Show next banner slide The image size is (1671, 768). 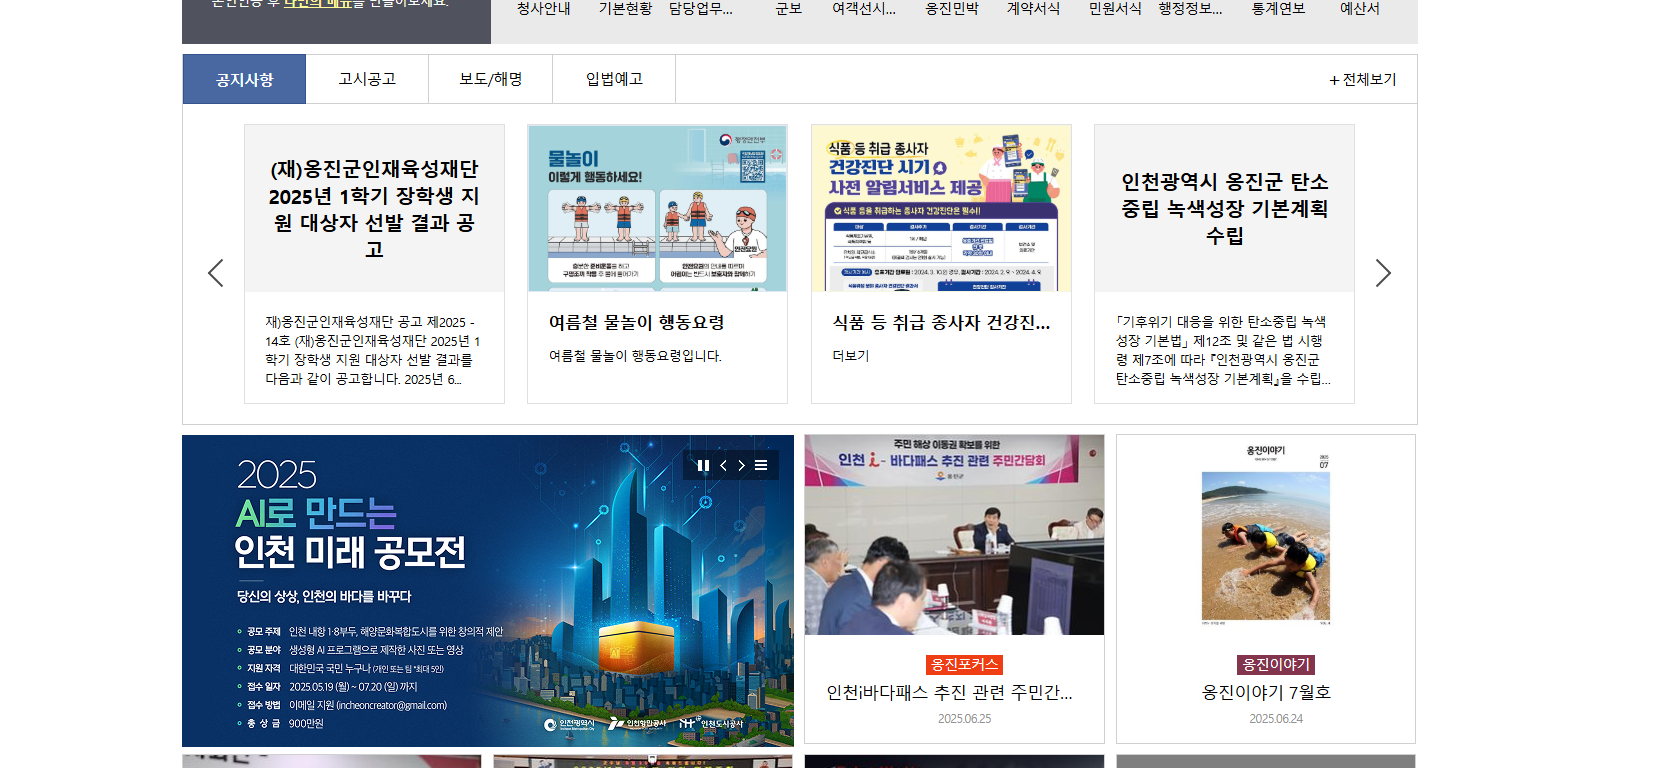point(741,465)
